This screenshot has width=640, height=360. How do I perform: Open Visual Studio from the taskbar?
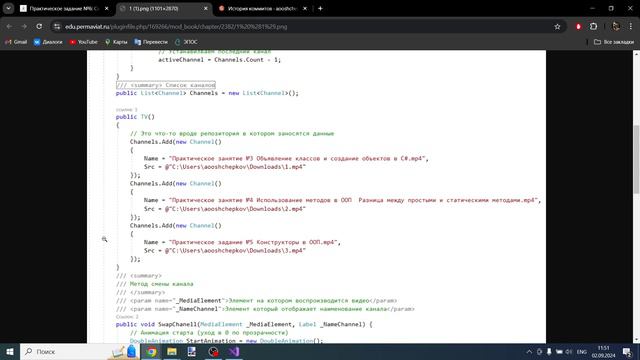(x=234, y=351)
